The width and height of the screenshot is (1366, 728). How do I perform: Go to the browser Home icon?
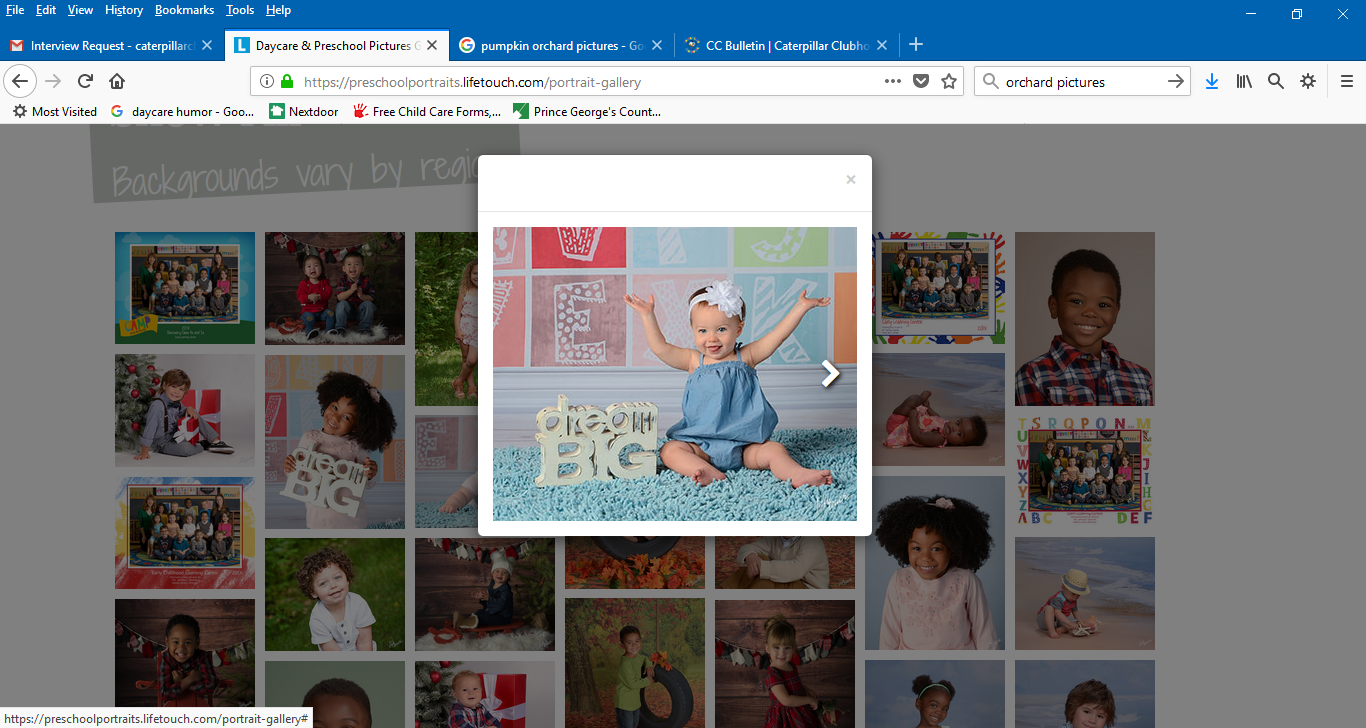(117, 82)
